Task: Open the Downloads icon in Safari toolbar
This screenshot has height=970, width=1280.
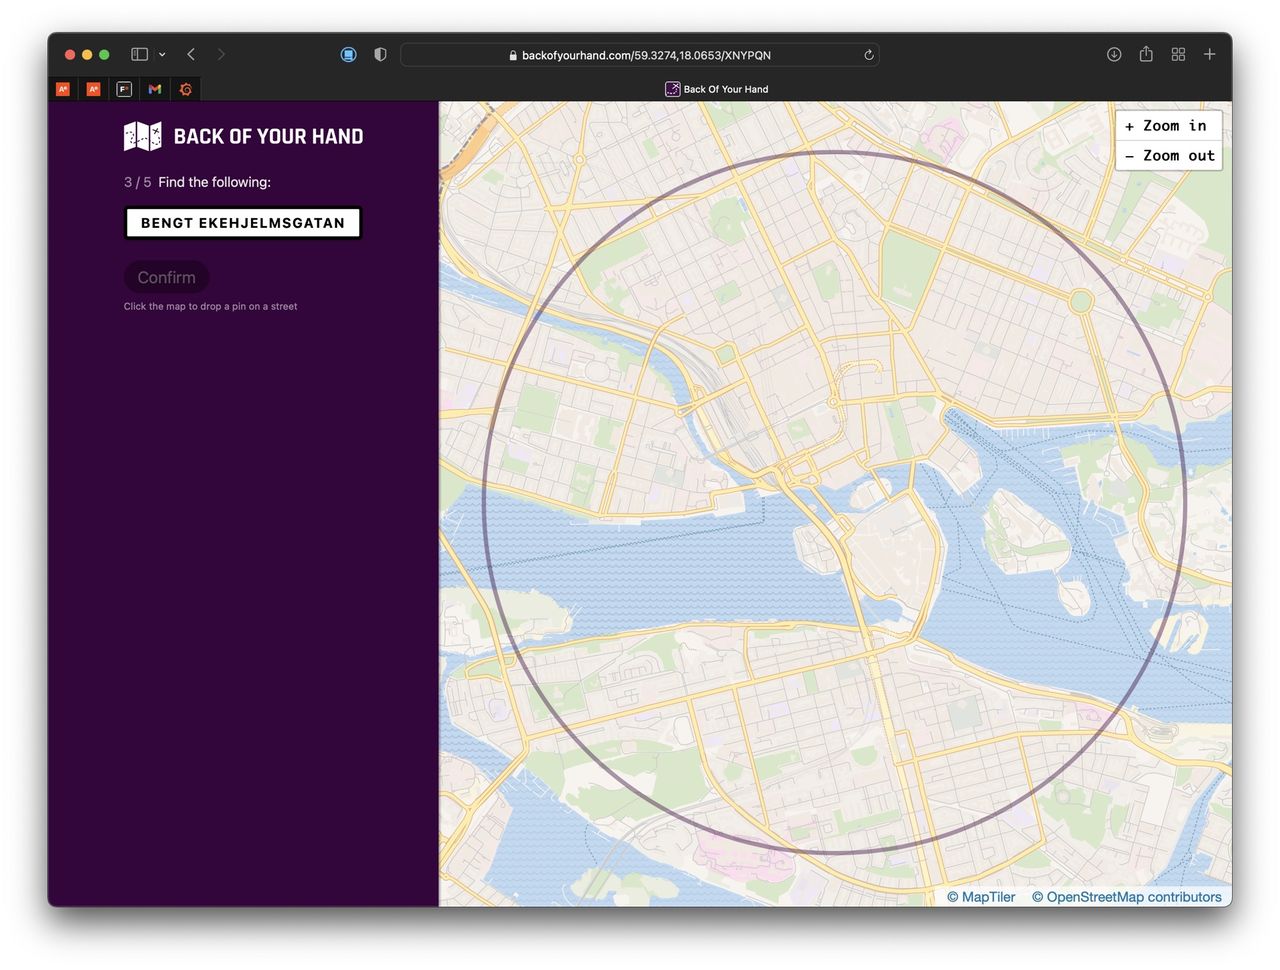Action: [1114, 55]
